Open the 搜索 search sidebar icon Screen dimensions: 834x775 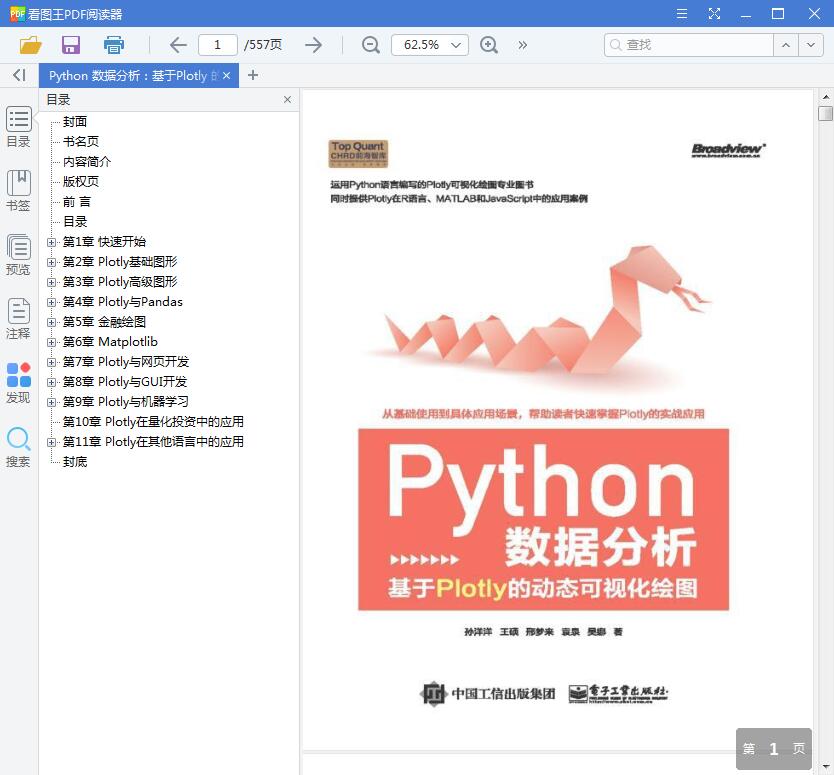pos(19,447)
